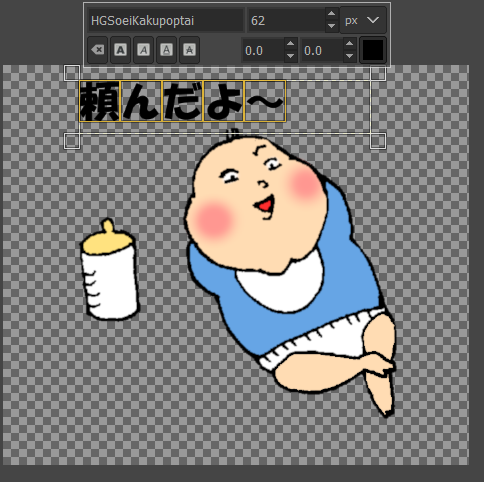Increase font size with up arrow
Screen dimensions: 484x482
pyautogui.click(x=331, y=14)
